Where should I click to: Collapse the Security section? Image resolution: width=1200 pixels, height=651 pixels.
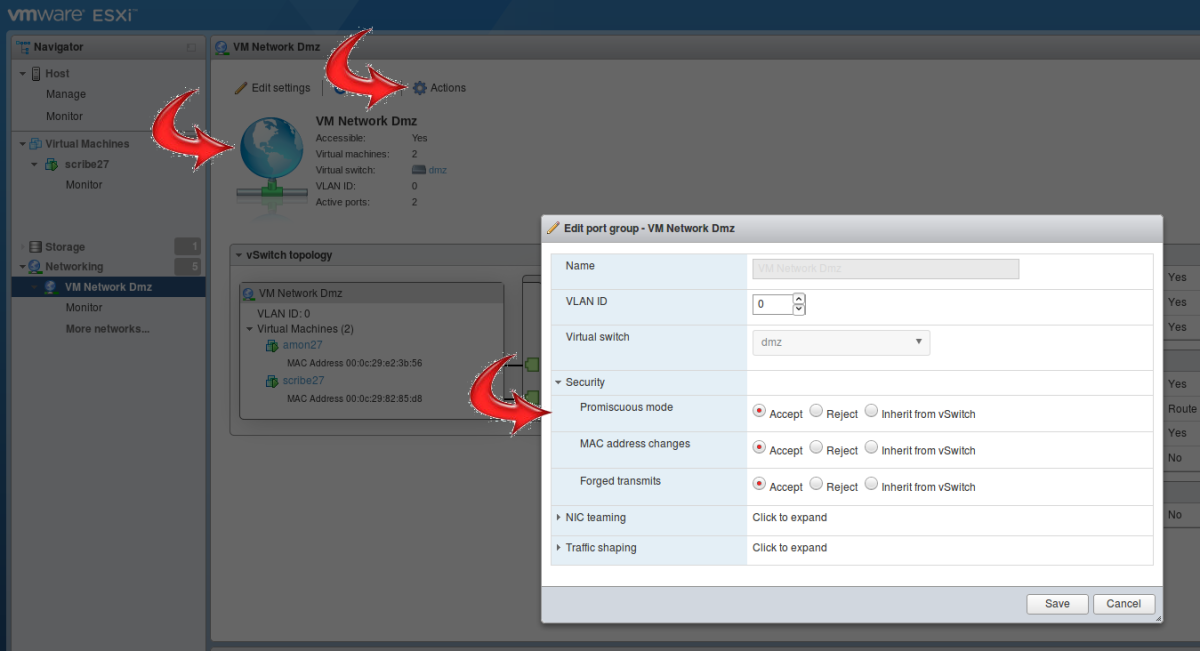coord(558,383)
